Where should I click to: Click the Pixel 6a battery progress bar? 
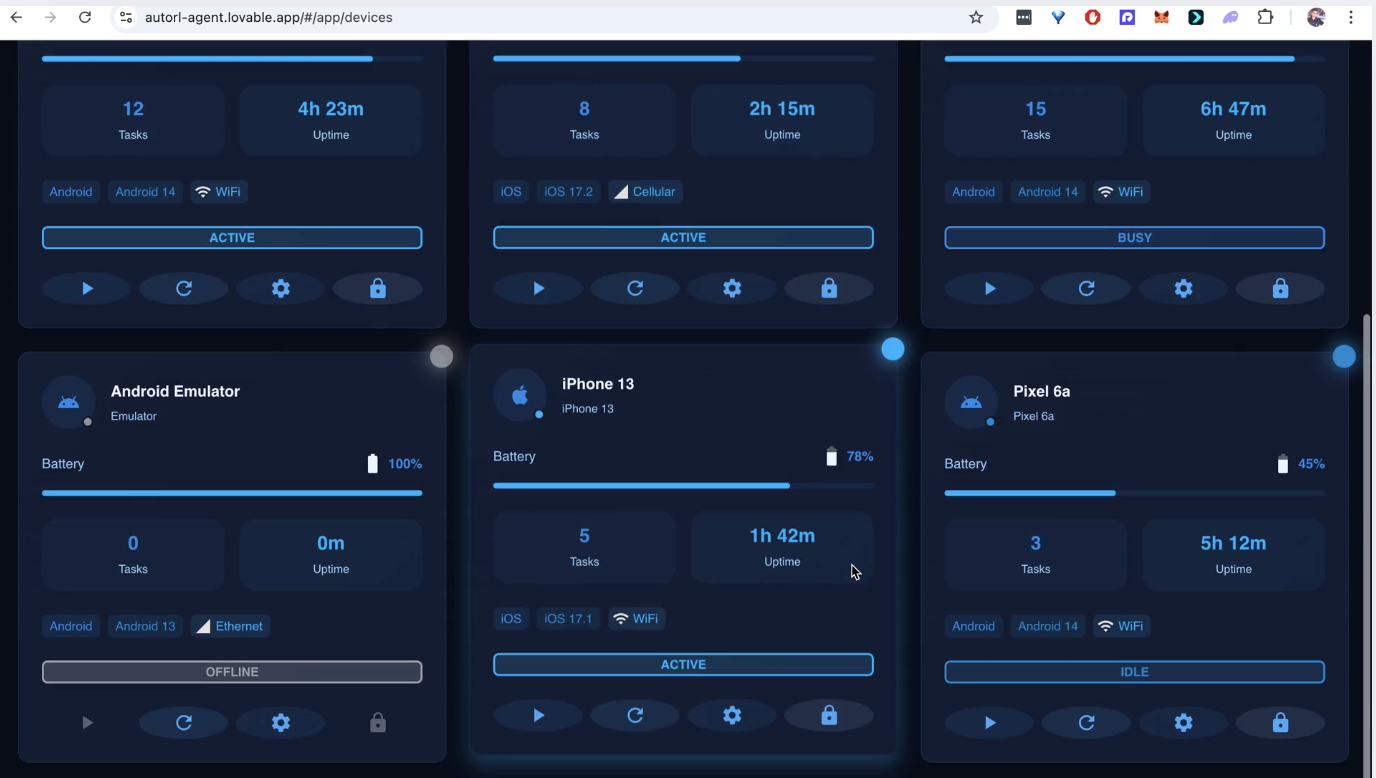tap(1135, 493)
